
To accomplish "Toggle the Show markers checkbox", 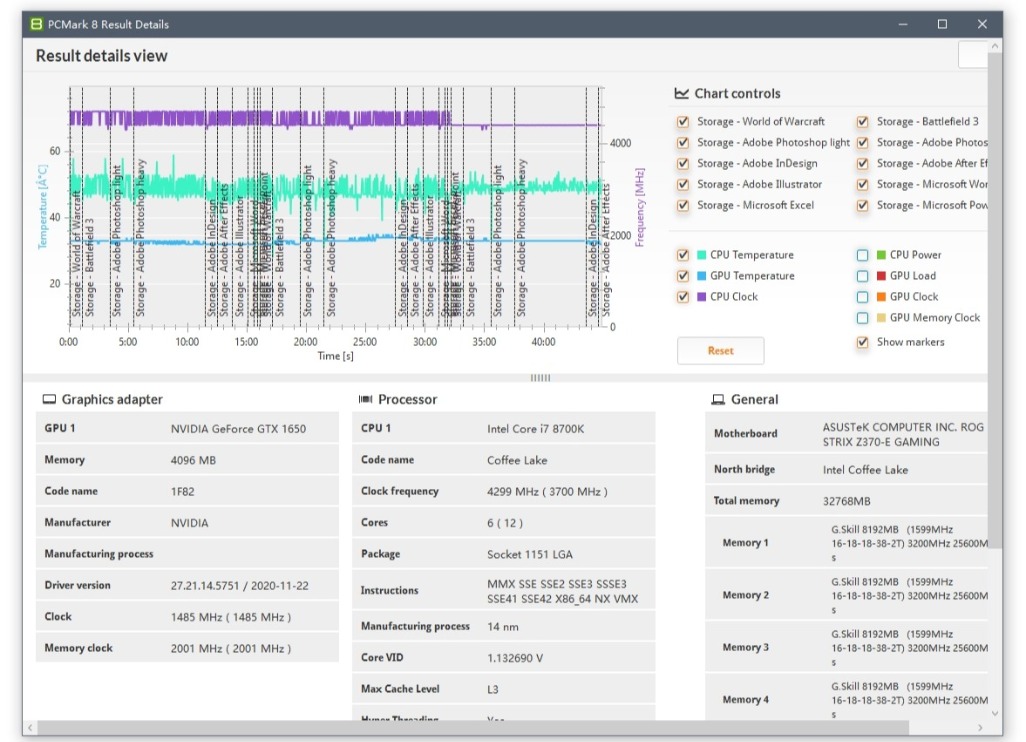I will coord(862,342).
